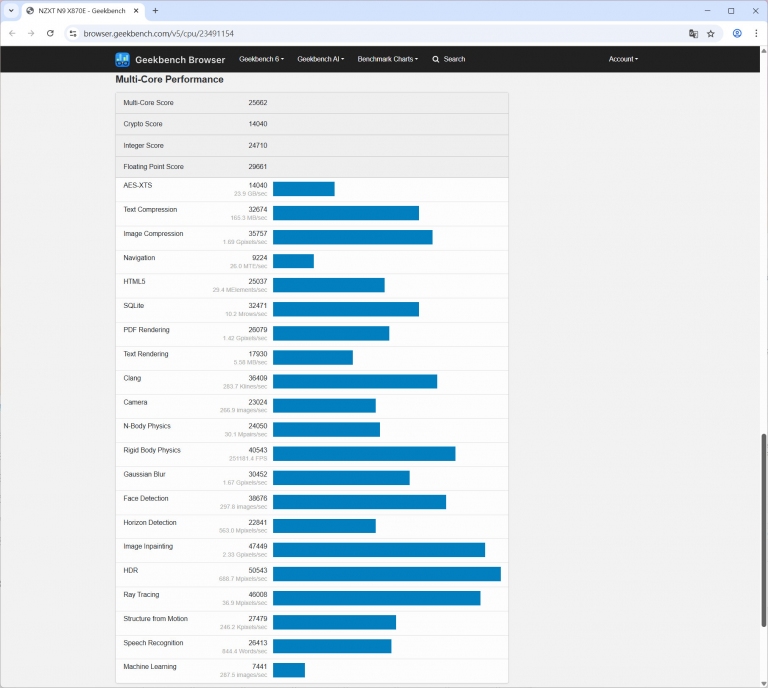
Task: Click the scrollbar up arrow
Action: (x=763, y=51)
